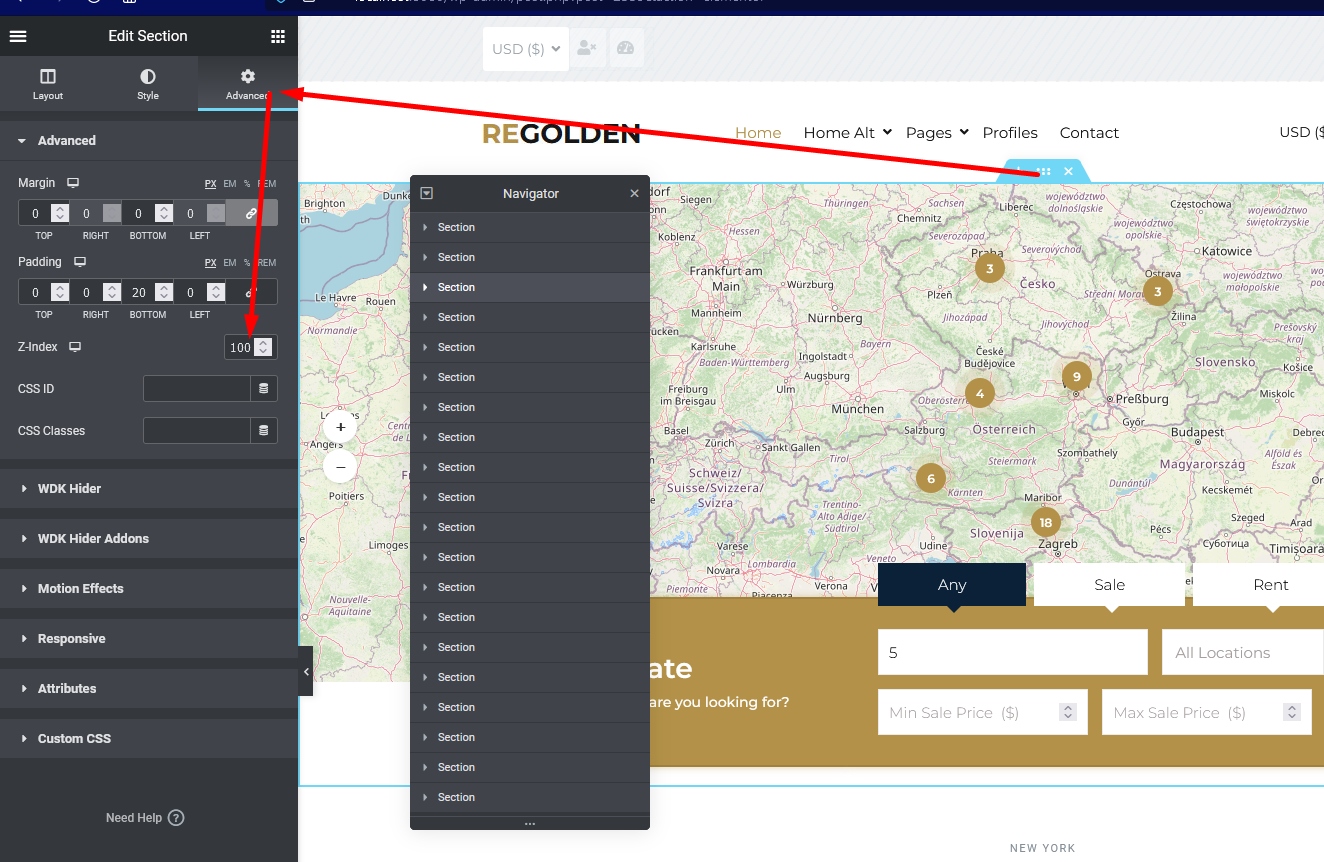Open dynamic tags for CSS ID
The height and width of the screenshot is (862, 1324).
pos(264,389)
